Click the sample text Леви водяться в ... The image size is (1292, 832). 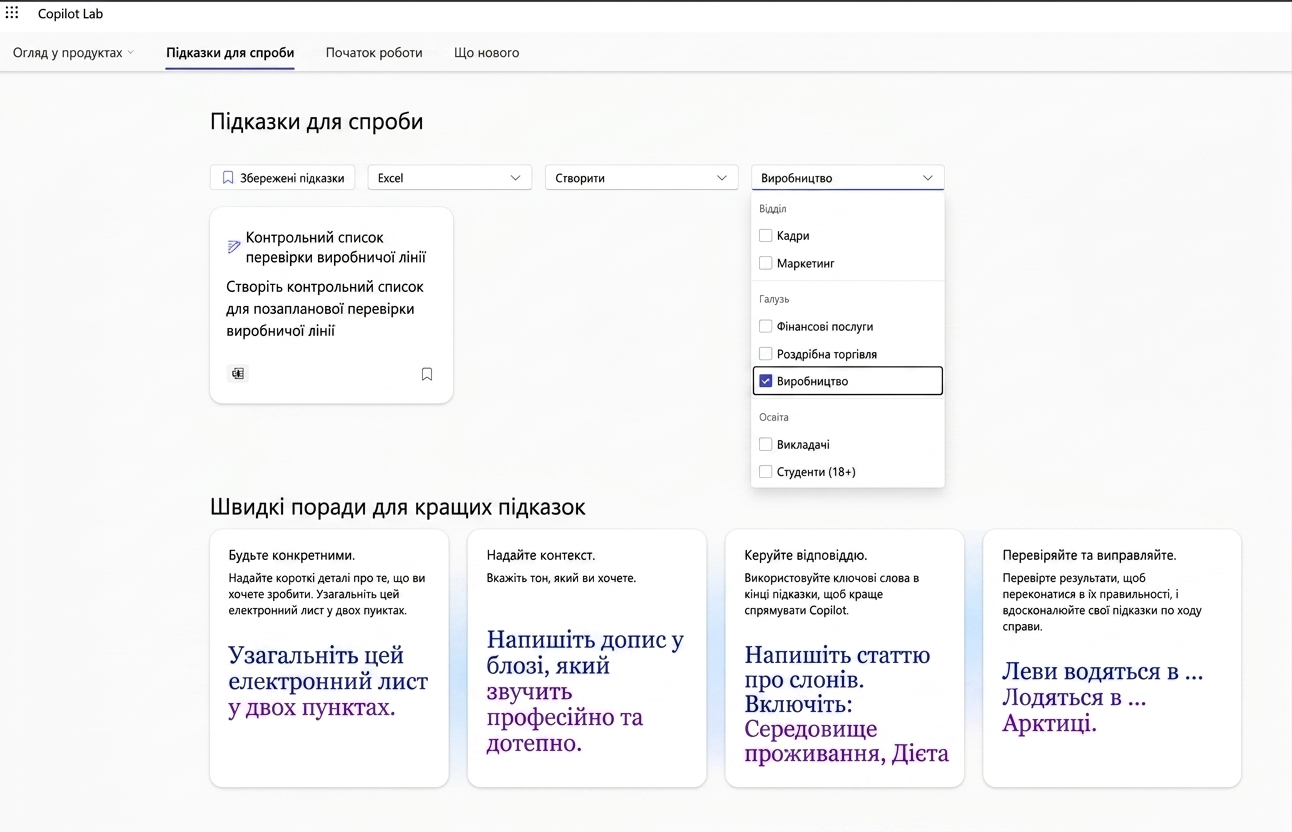[x=1102, y=671]
